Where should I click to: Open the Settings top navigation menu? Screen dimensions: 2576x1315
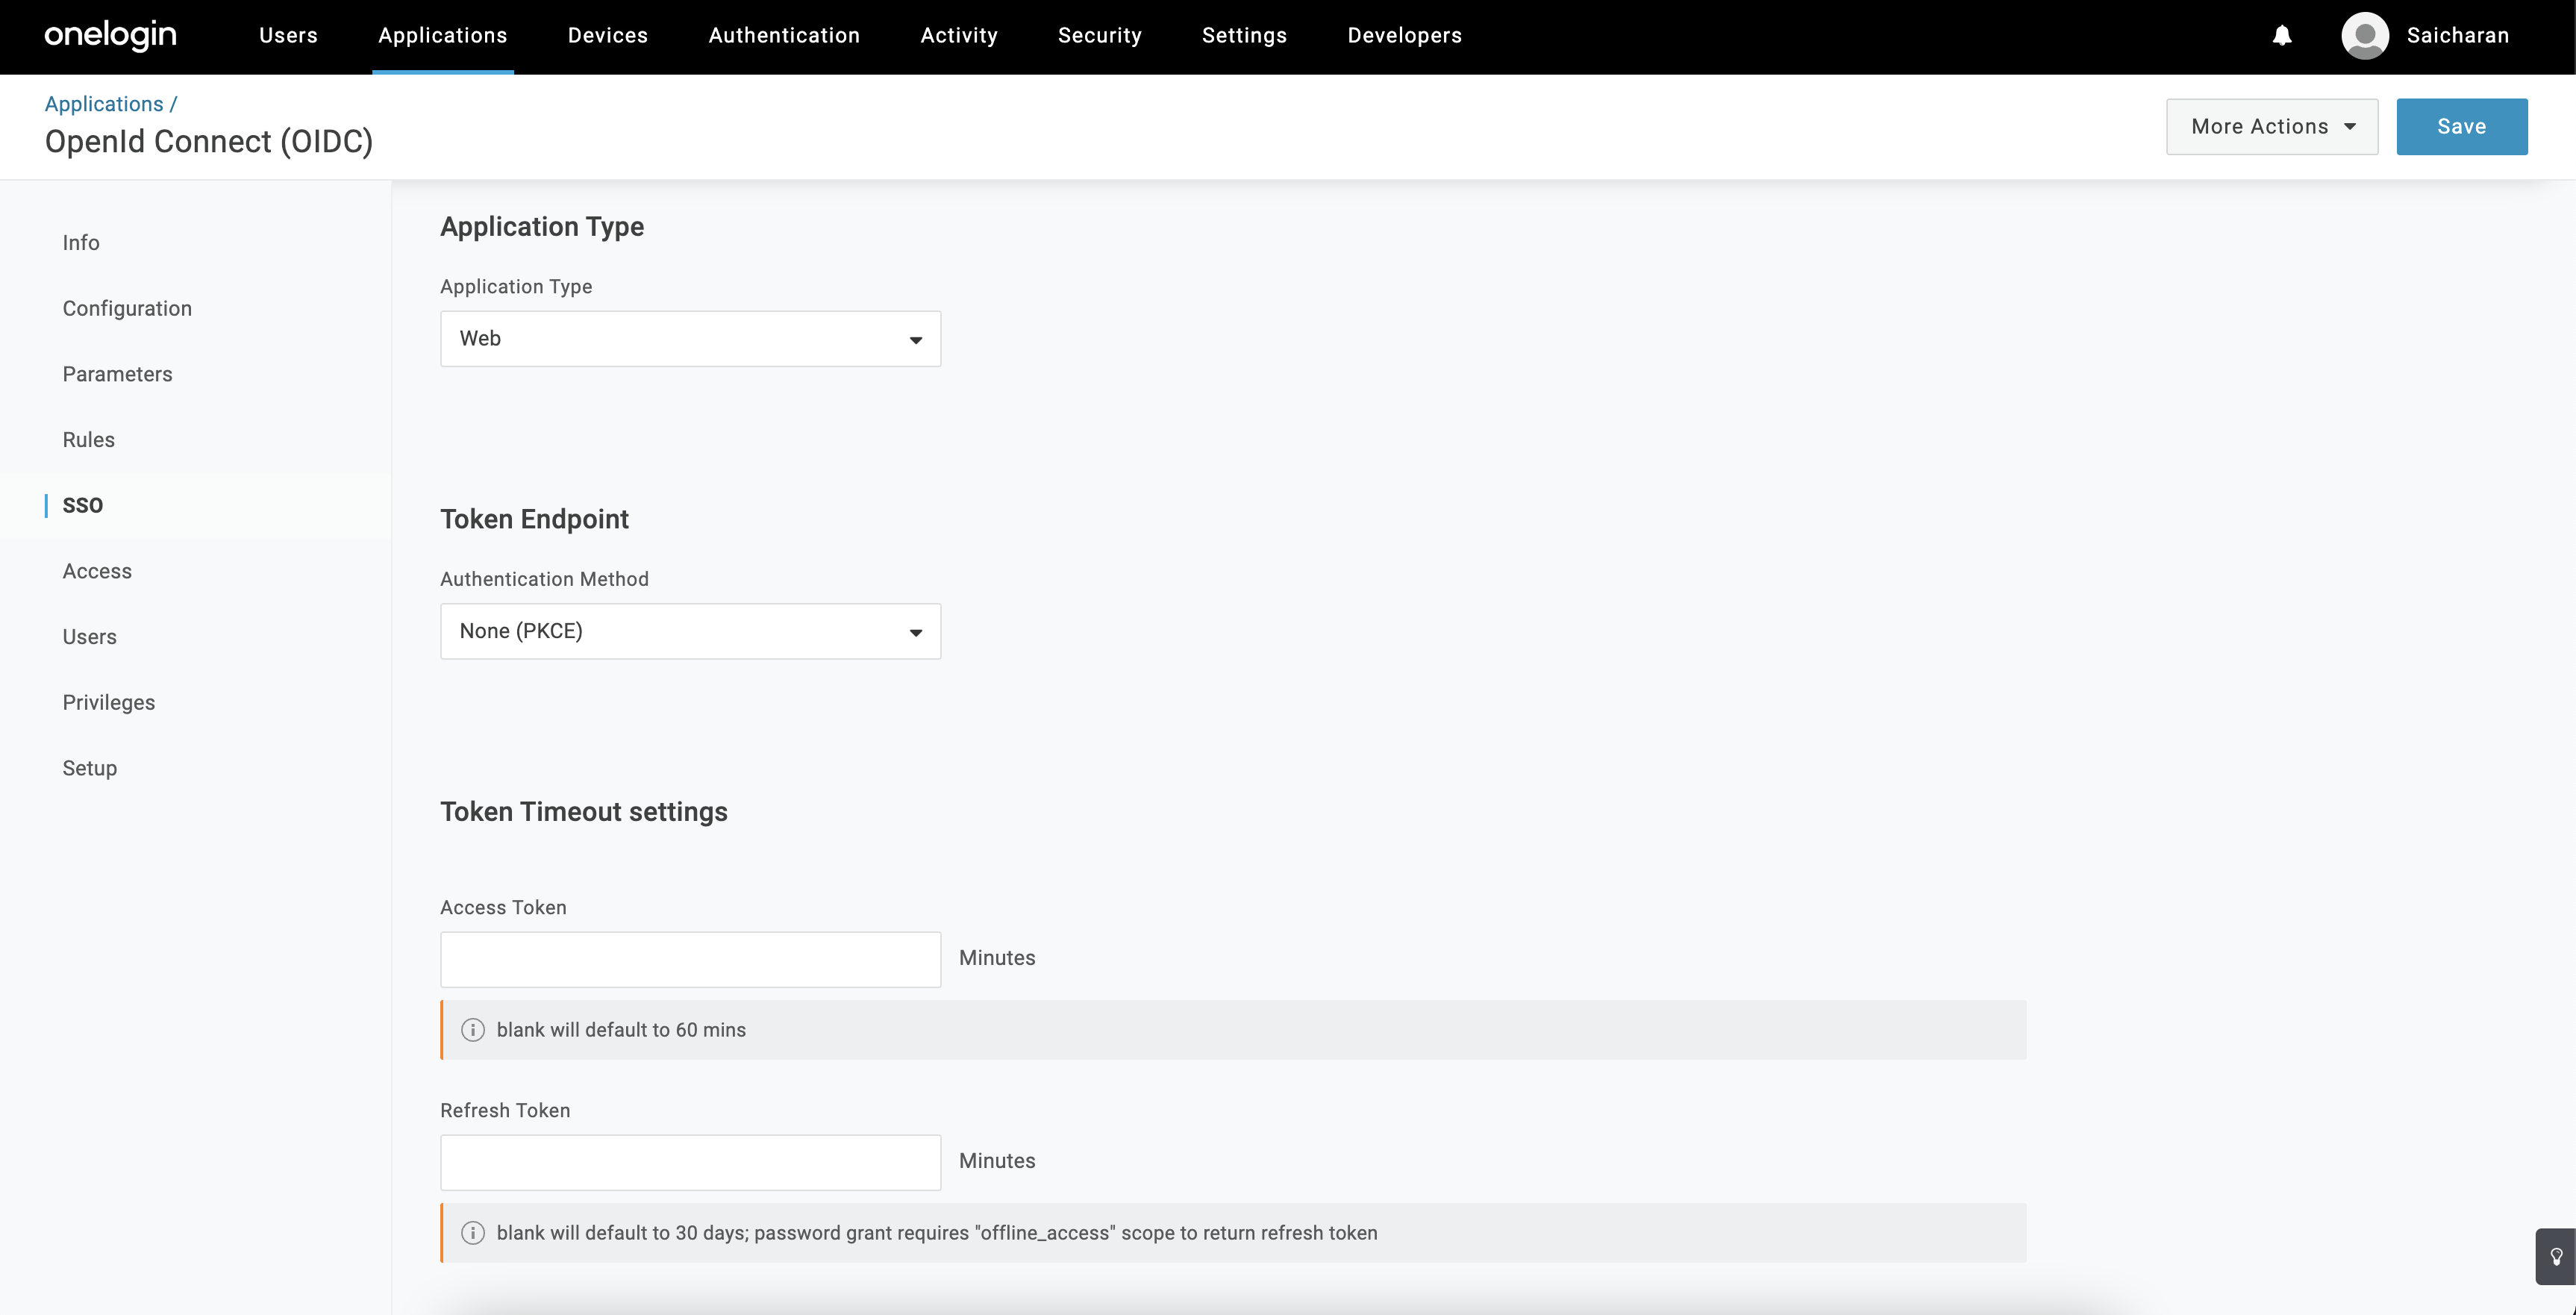(1244, 36)
